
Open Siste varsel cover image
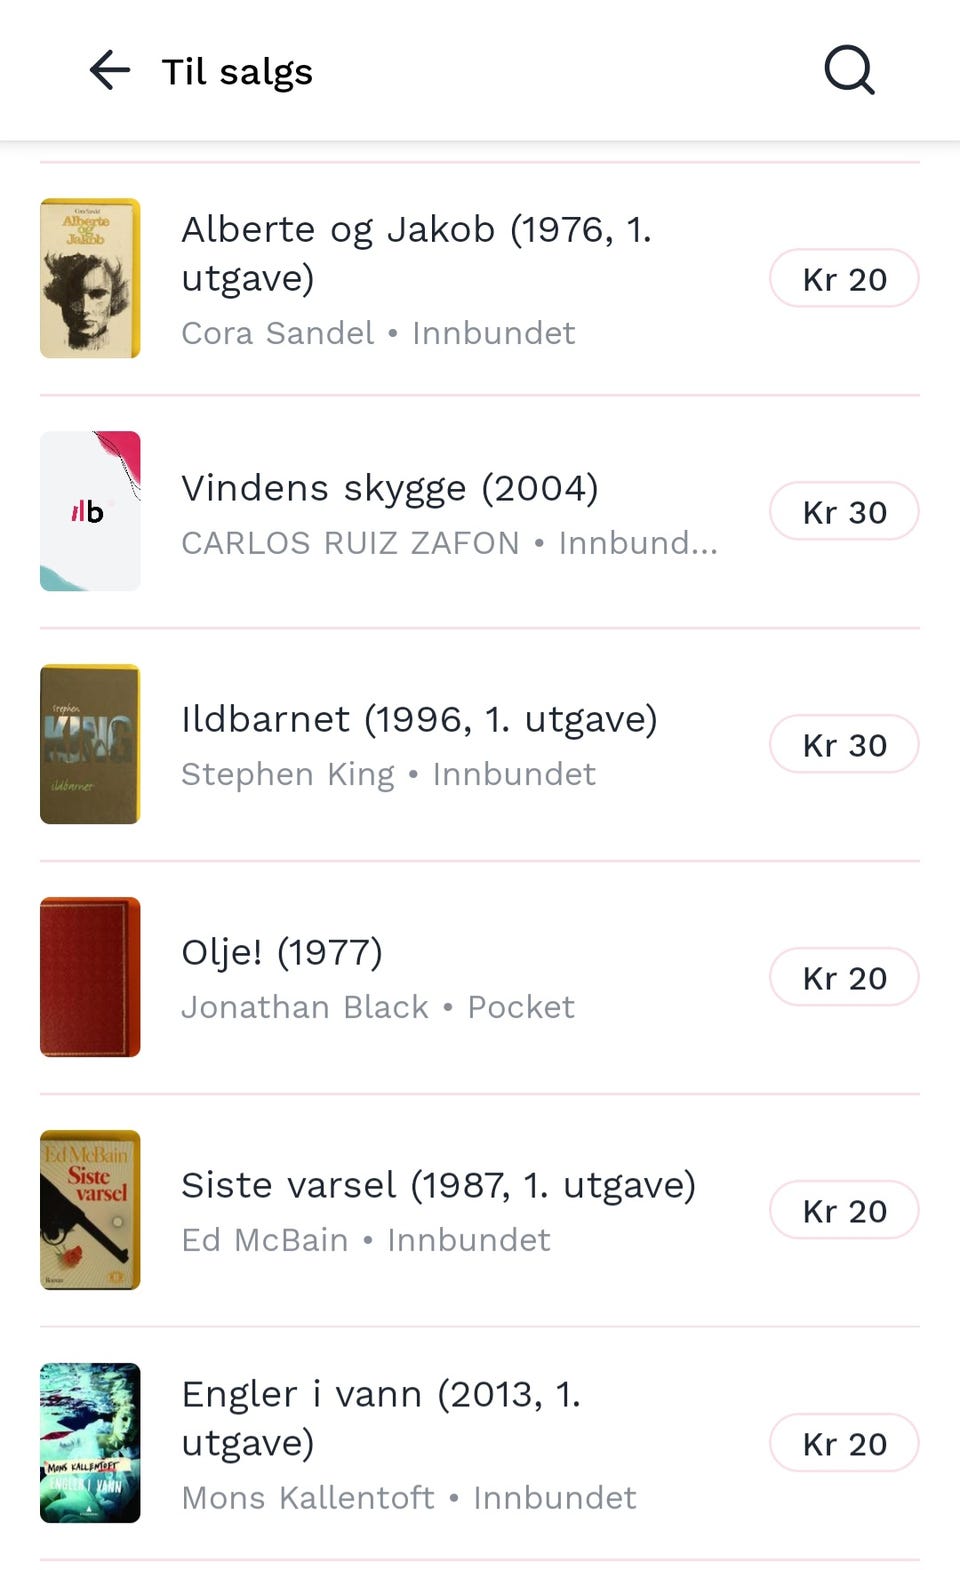point(90,1210)
